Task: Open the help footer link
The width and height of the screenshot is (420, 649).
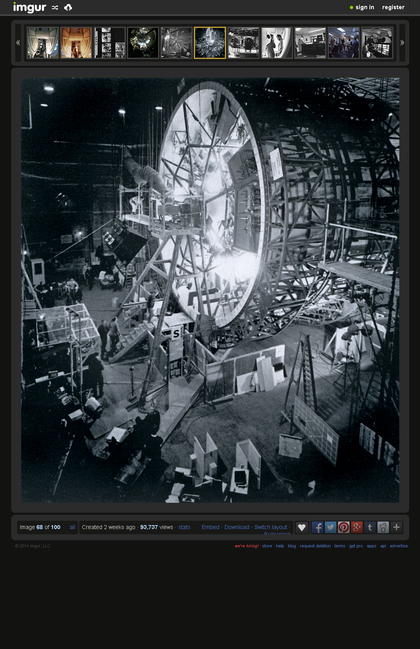Action: click(280, 546)
